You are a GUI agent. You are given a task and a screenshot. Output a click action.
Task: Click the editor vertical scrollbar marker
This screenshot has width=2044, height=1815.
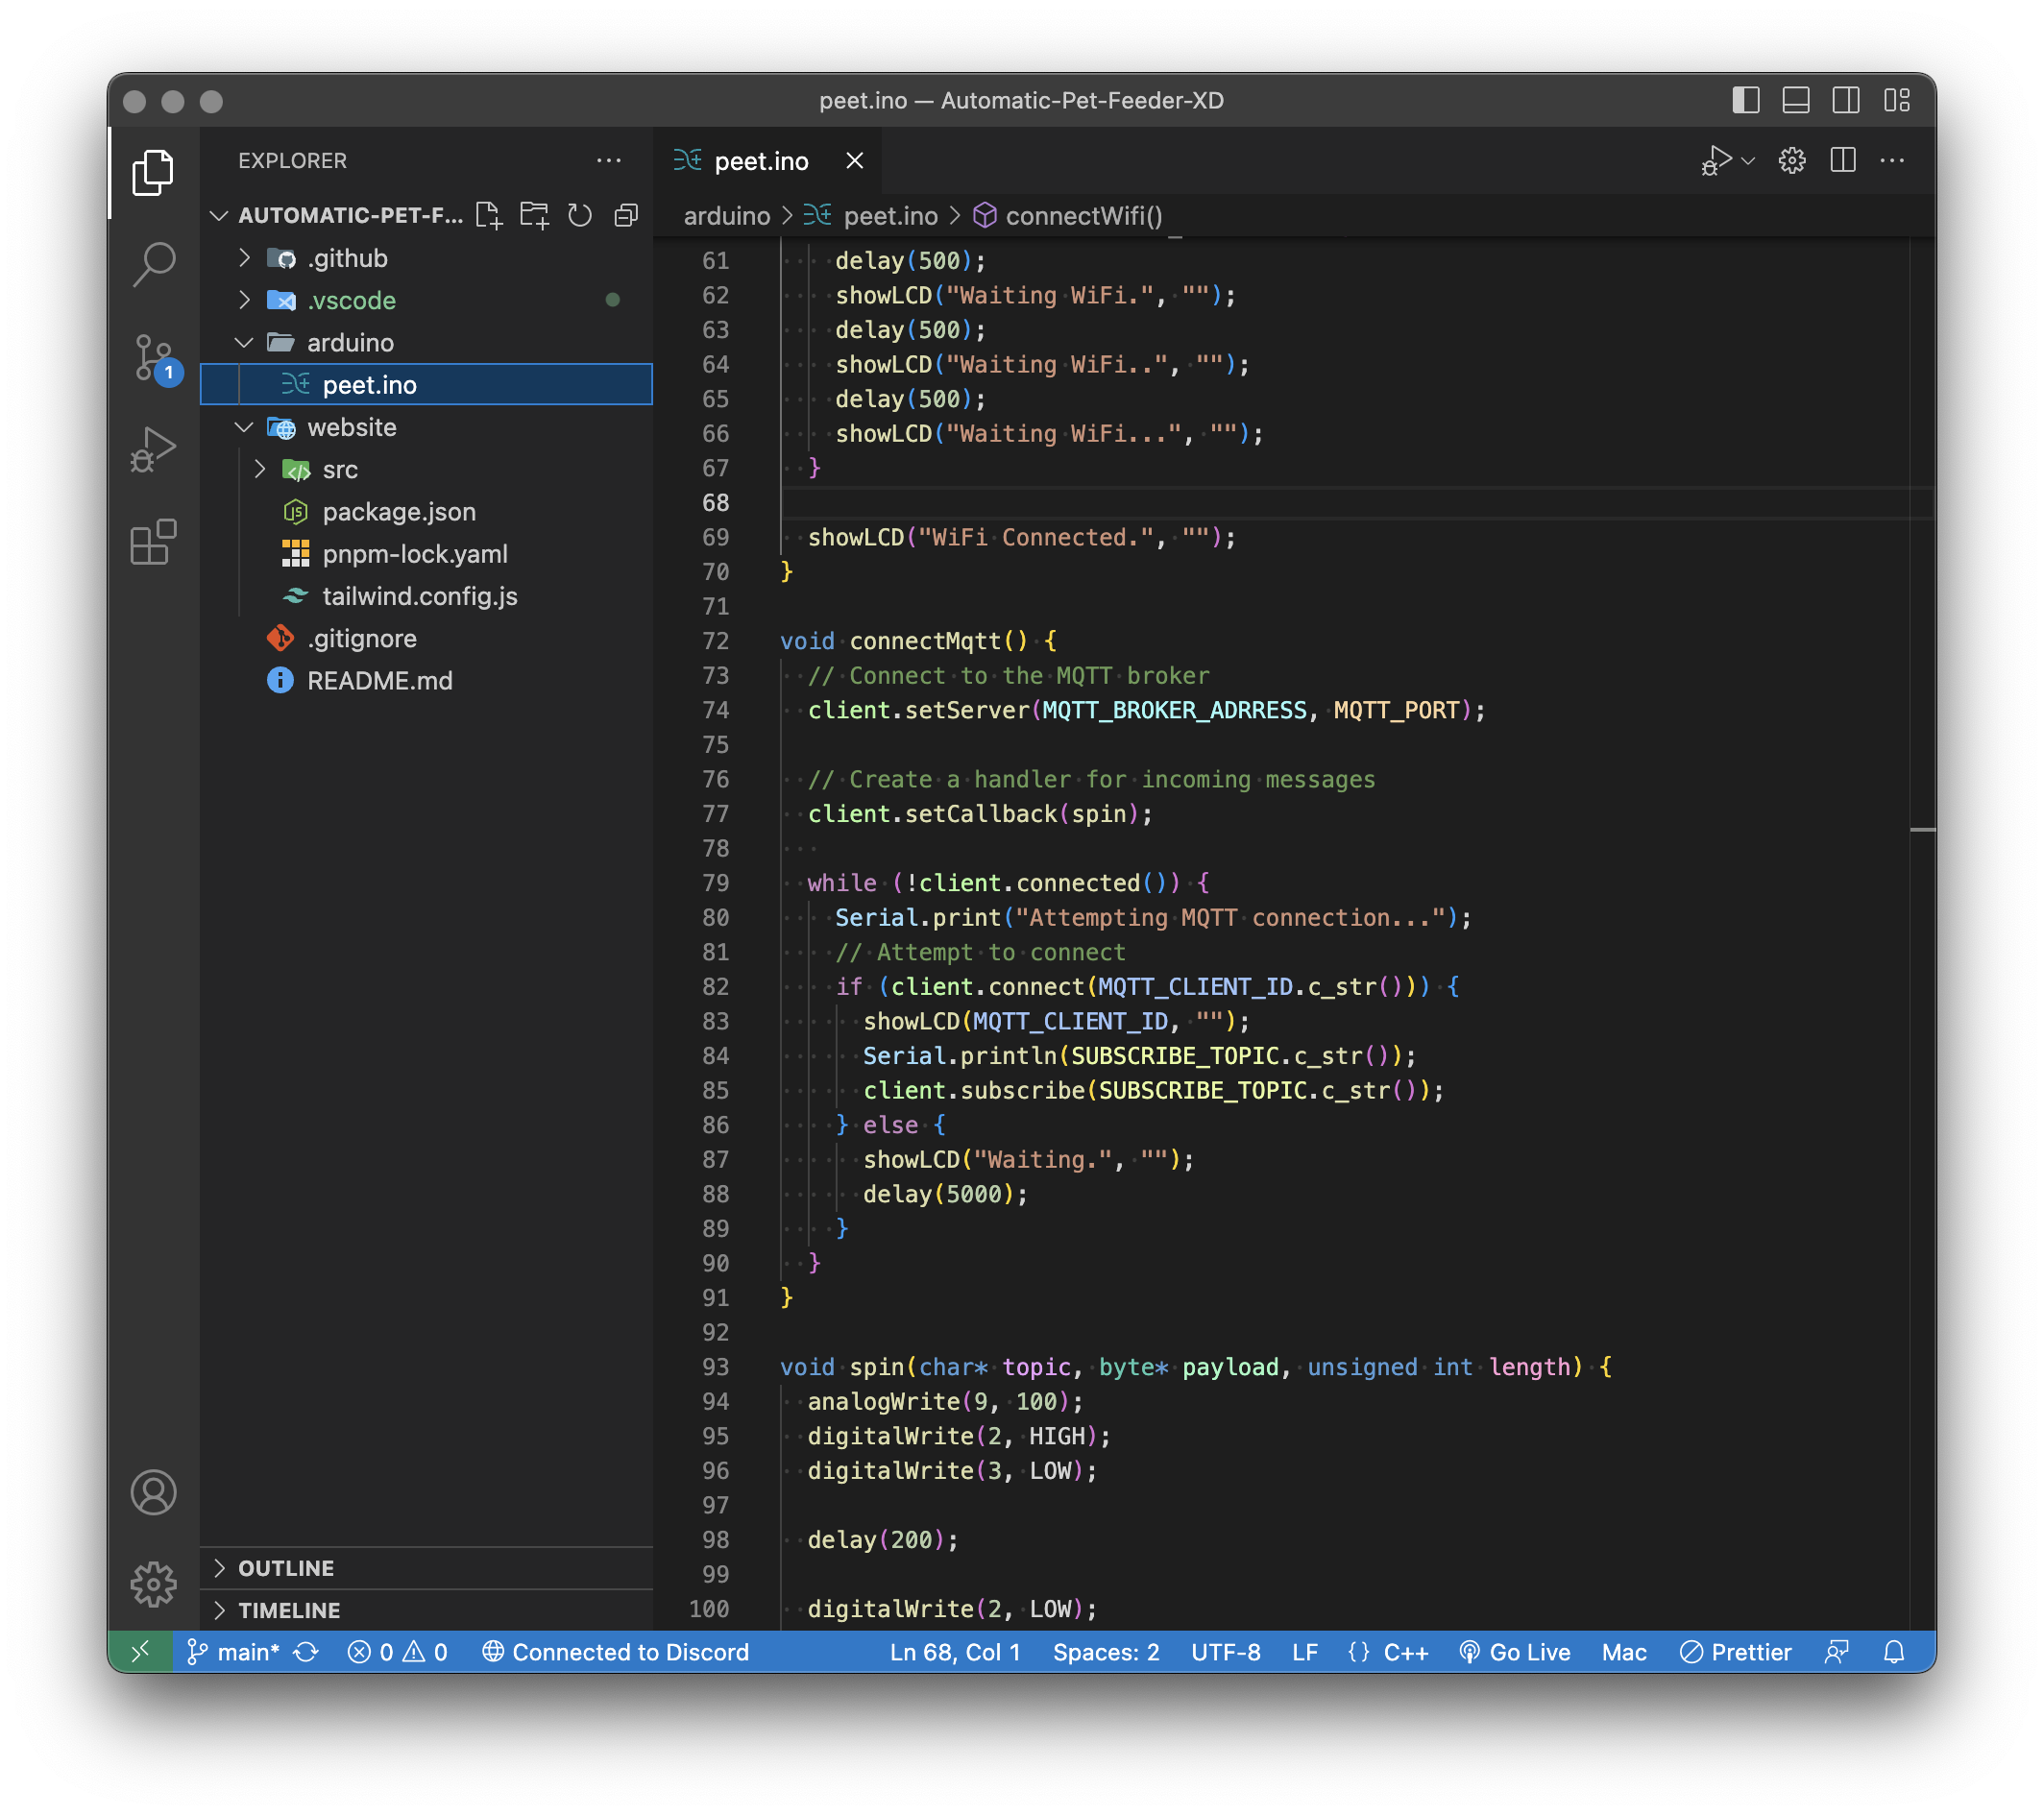point(1922,830)
